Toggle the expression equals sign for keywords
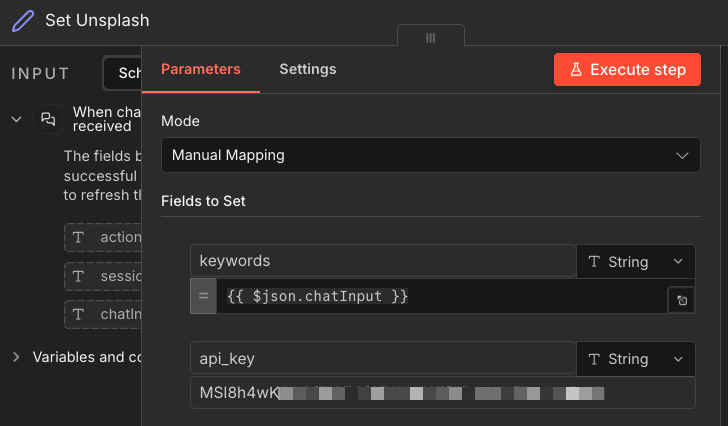This screenshot has height=426, width=728. 203,297
